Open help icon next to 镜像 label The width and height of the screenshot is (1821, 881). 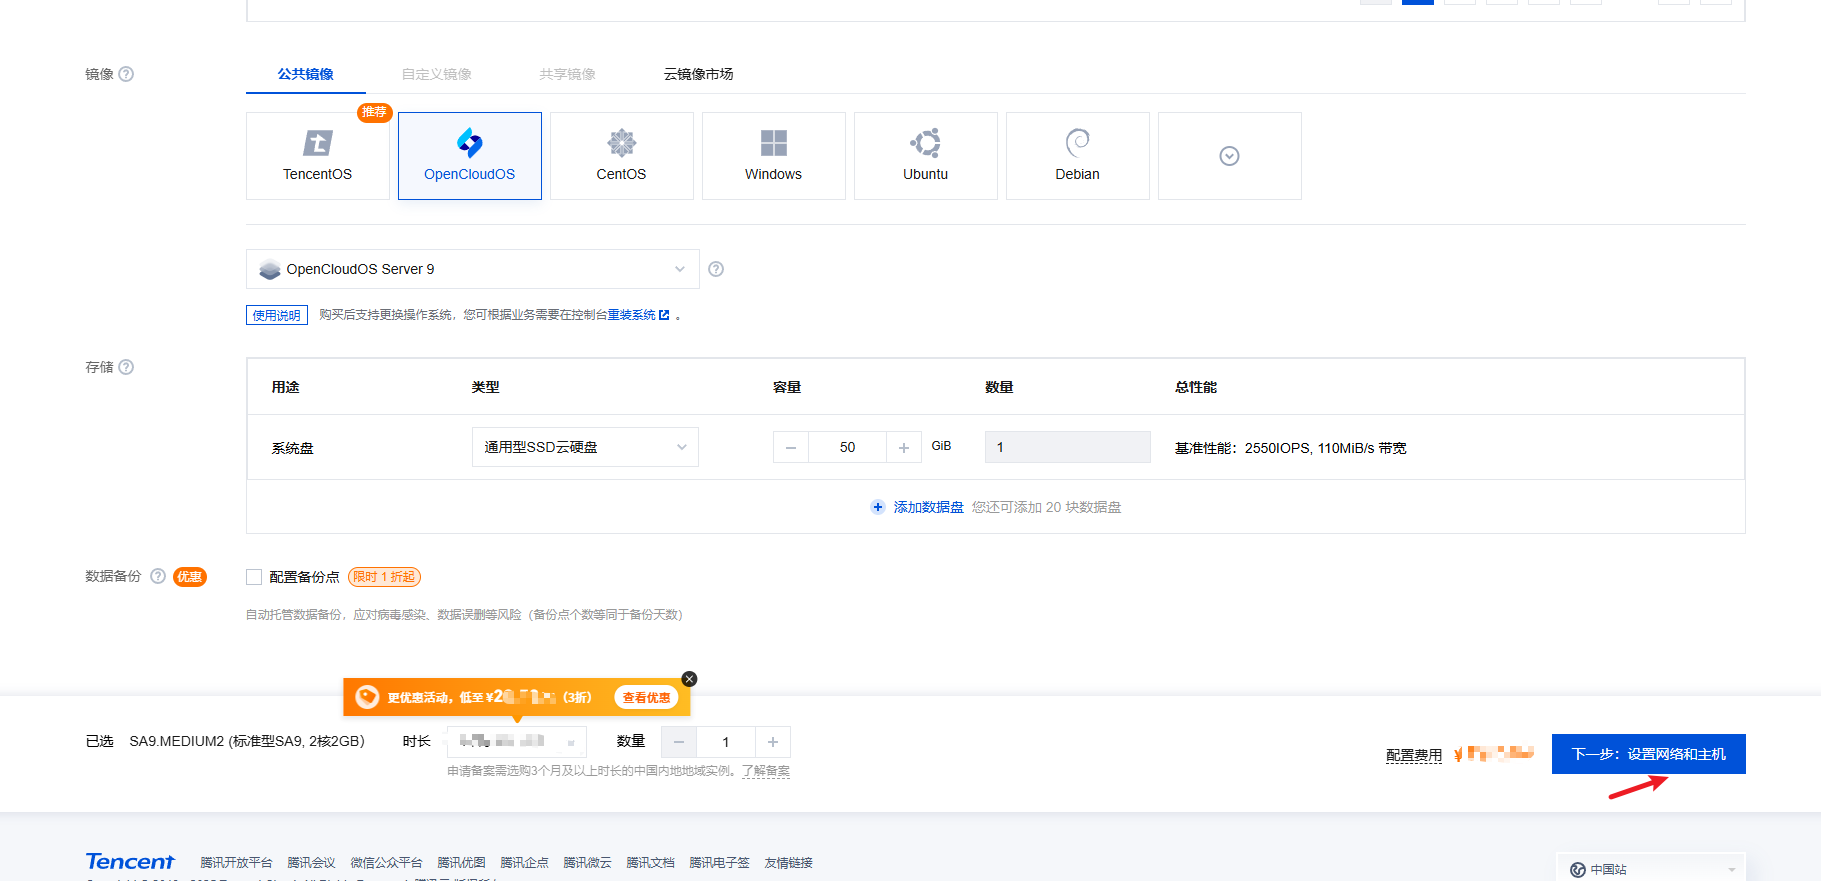coord(126,74)
